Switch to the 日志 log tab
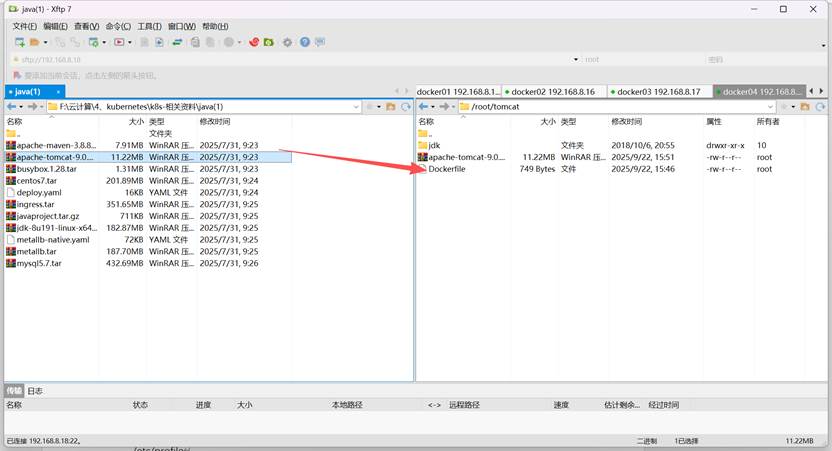This screenshot has height=451, width=832. click(x=35, y=391)
